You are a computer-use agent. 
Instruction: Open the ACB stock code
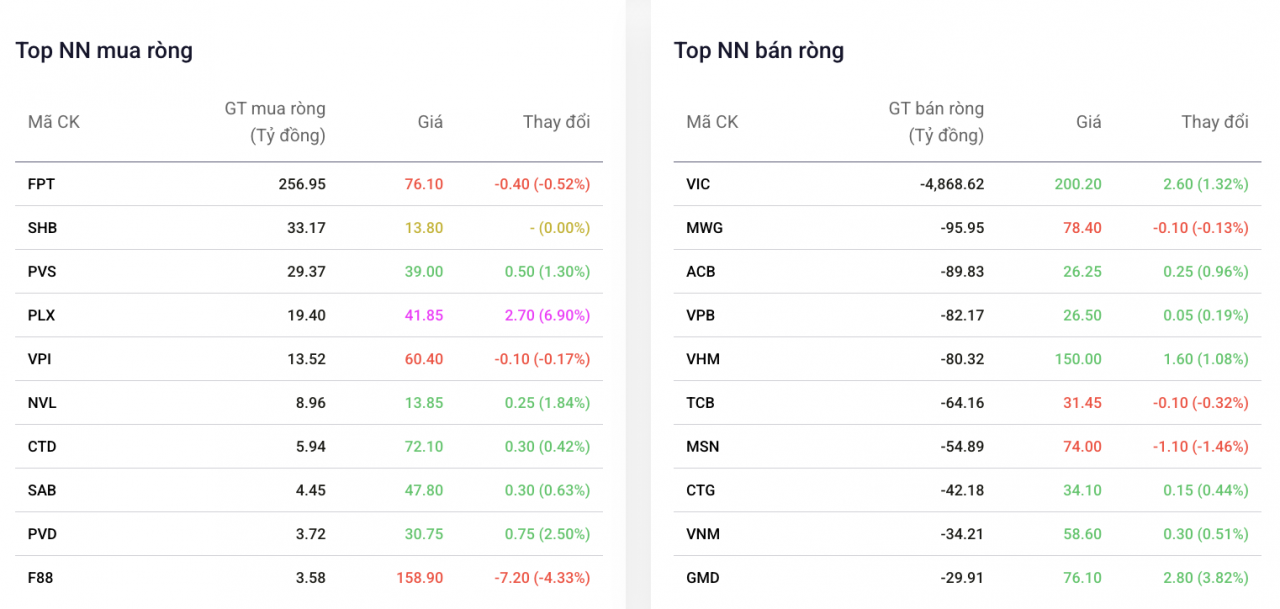tap(701, 272)
